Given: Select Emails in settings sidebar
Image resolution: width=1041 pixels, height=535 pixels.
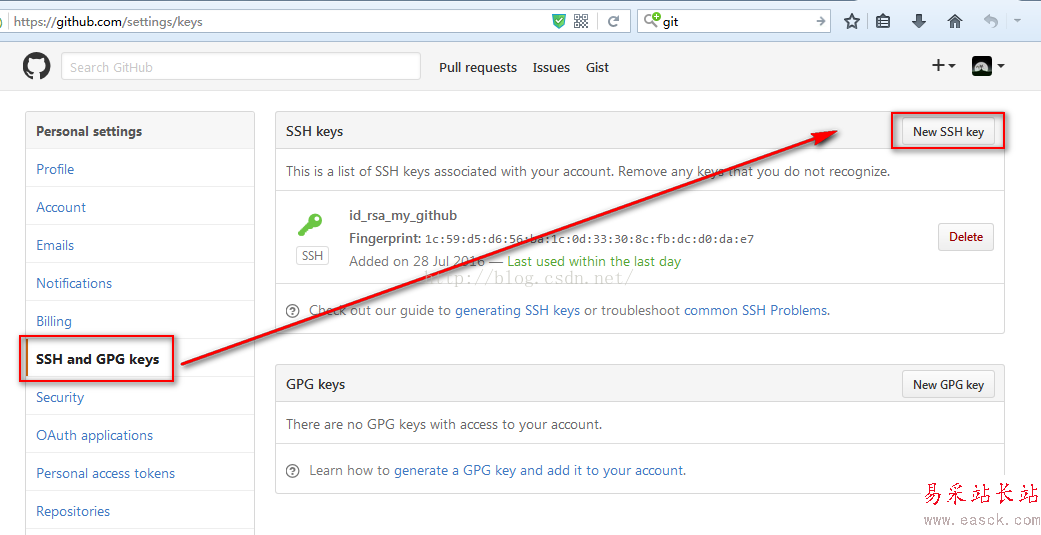Looking at the screenshot, I should pos(55,245).
